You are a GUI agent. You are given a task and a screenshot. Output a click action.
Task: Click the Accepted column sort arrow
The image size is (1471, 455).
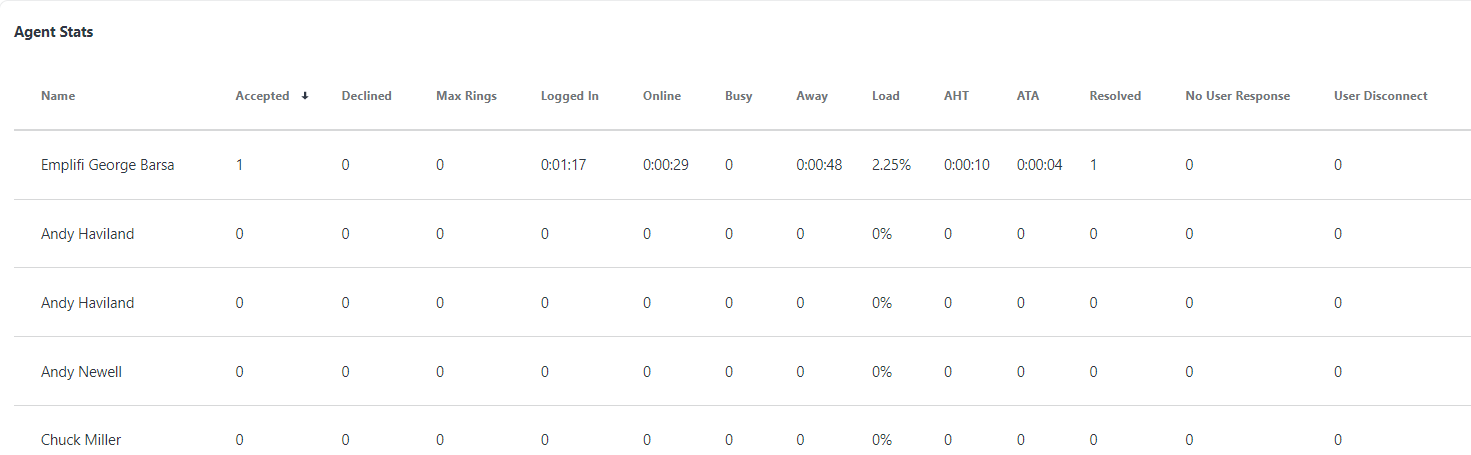[x=304, y=96]
